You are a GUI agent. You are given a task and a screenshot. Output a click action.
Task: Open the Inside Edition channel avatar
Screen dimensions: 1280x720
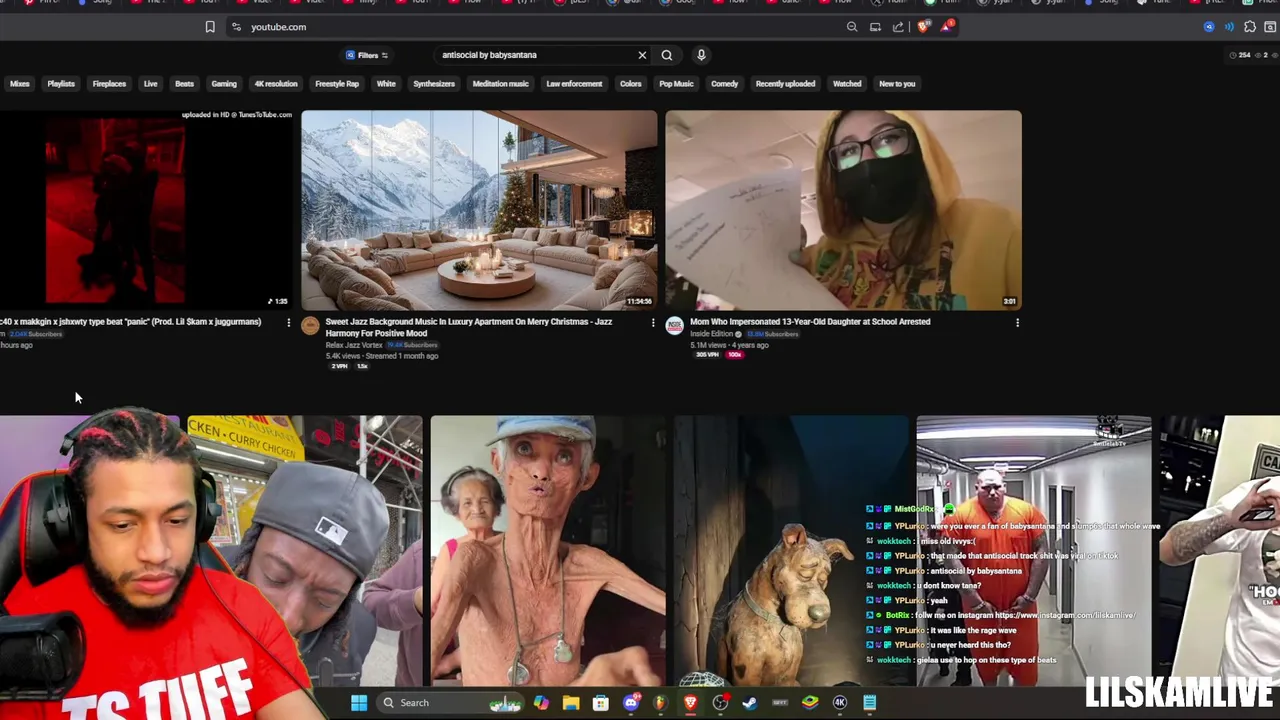pyautogui.click(x=675, y=326)
